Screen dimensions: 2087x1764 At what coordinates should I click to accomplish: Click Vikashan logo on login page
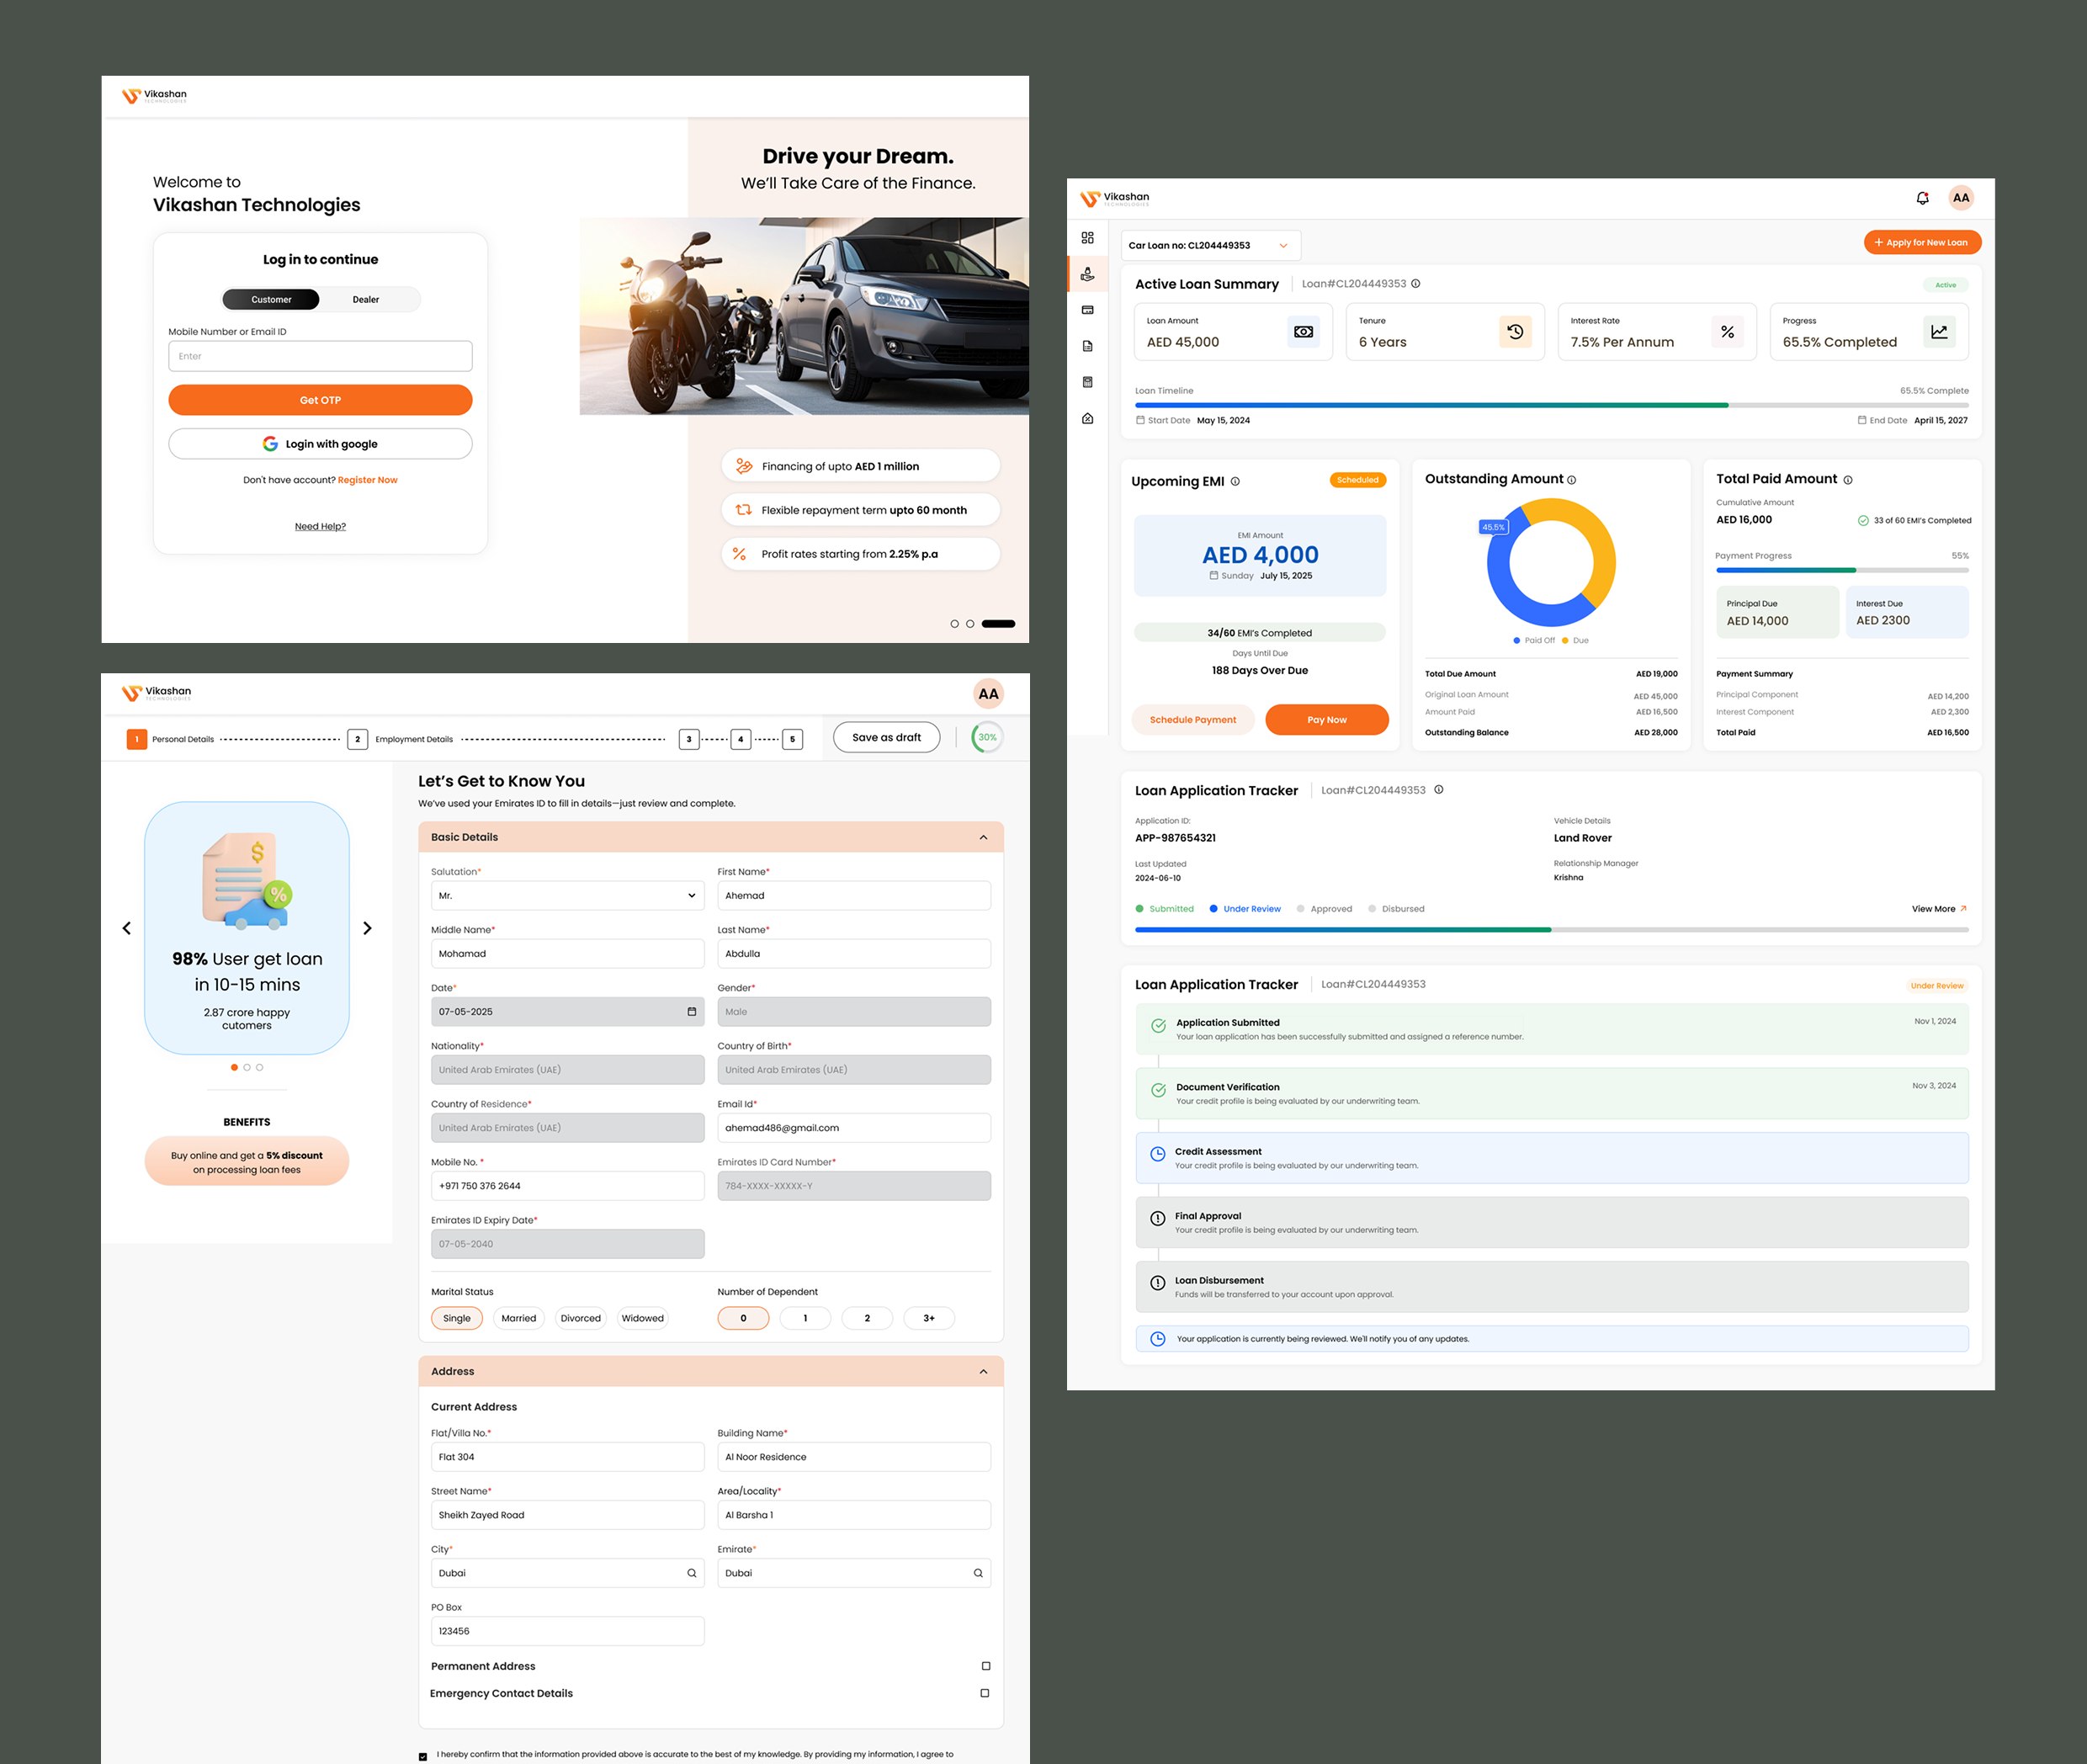(x=154, y=96)
